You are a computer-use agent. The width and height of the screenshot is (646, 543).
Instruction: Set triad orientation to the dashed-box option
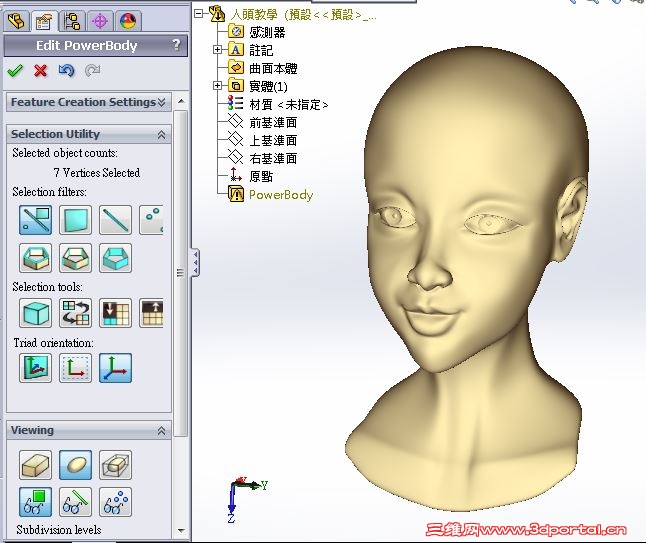[x=75, y=367]
